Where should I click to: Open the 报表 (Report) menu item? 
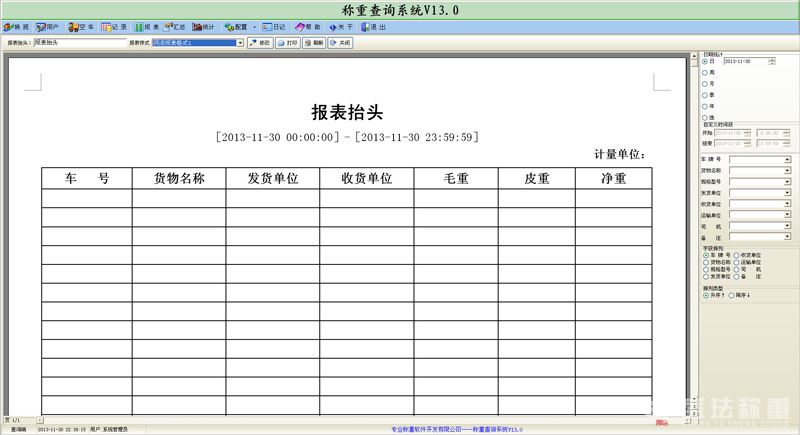coord(145,27)
